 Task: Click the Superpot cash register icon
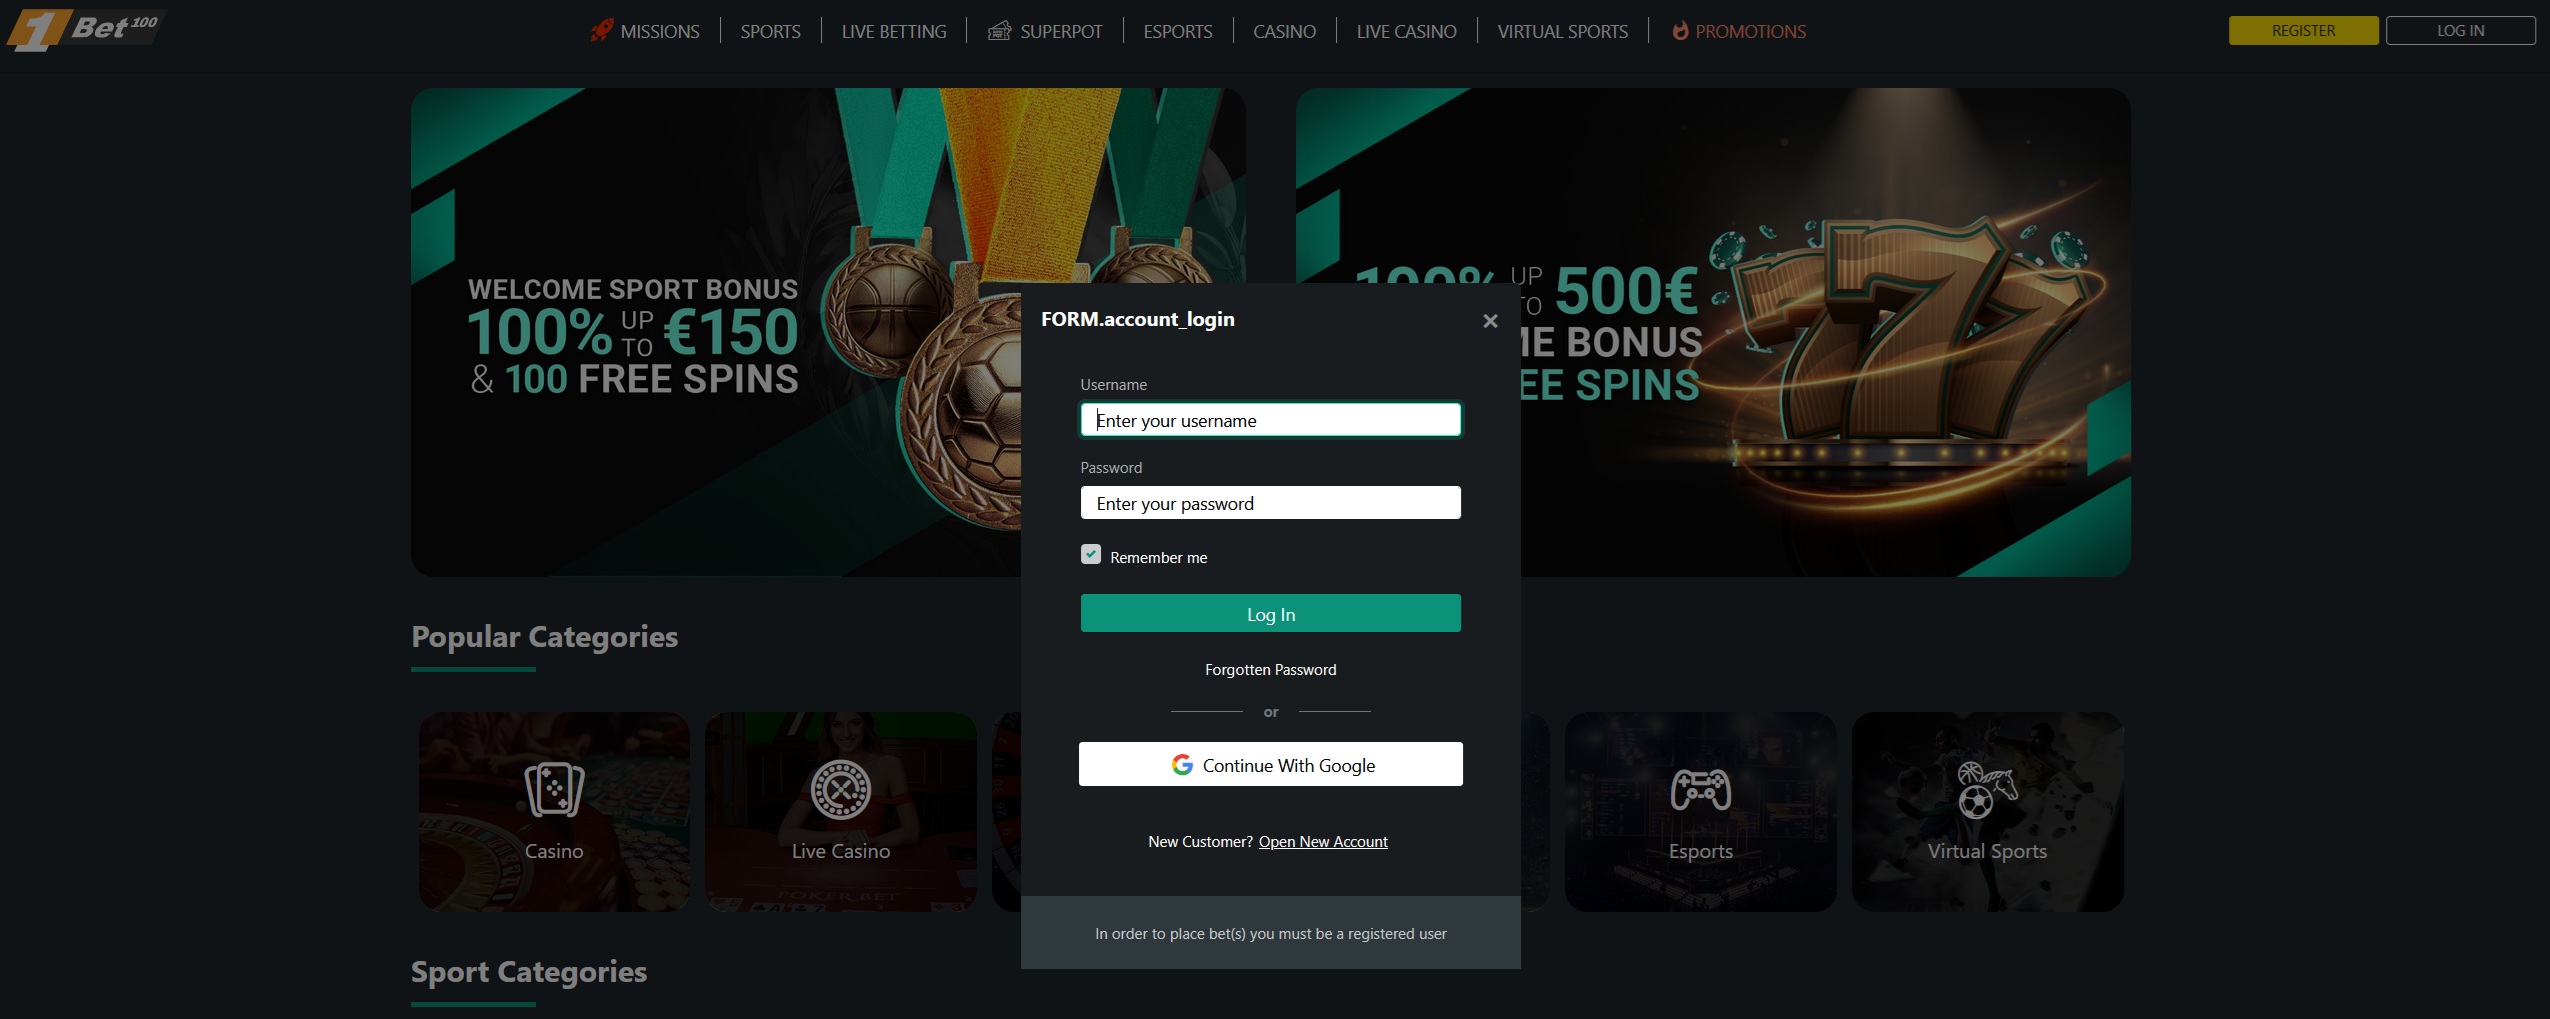click(999, 31)
